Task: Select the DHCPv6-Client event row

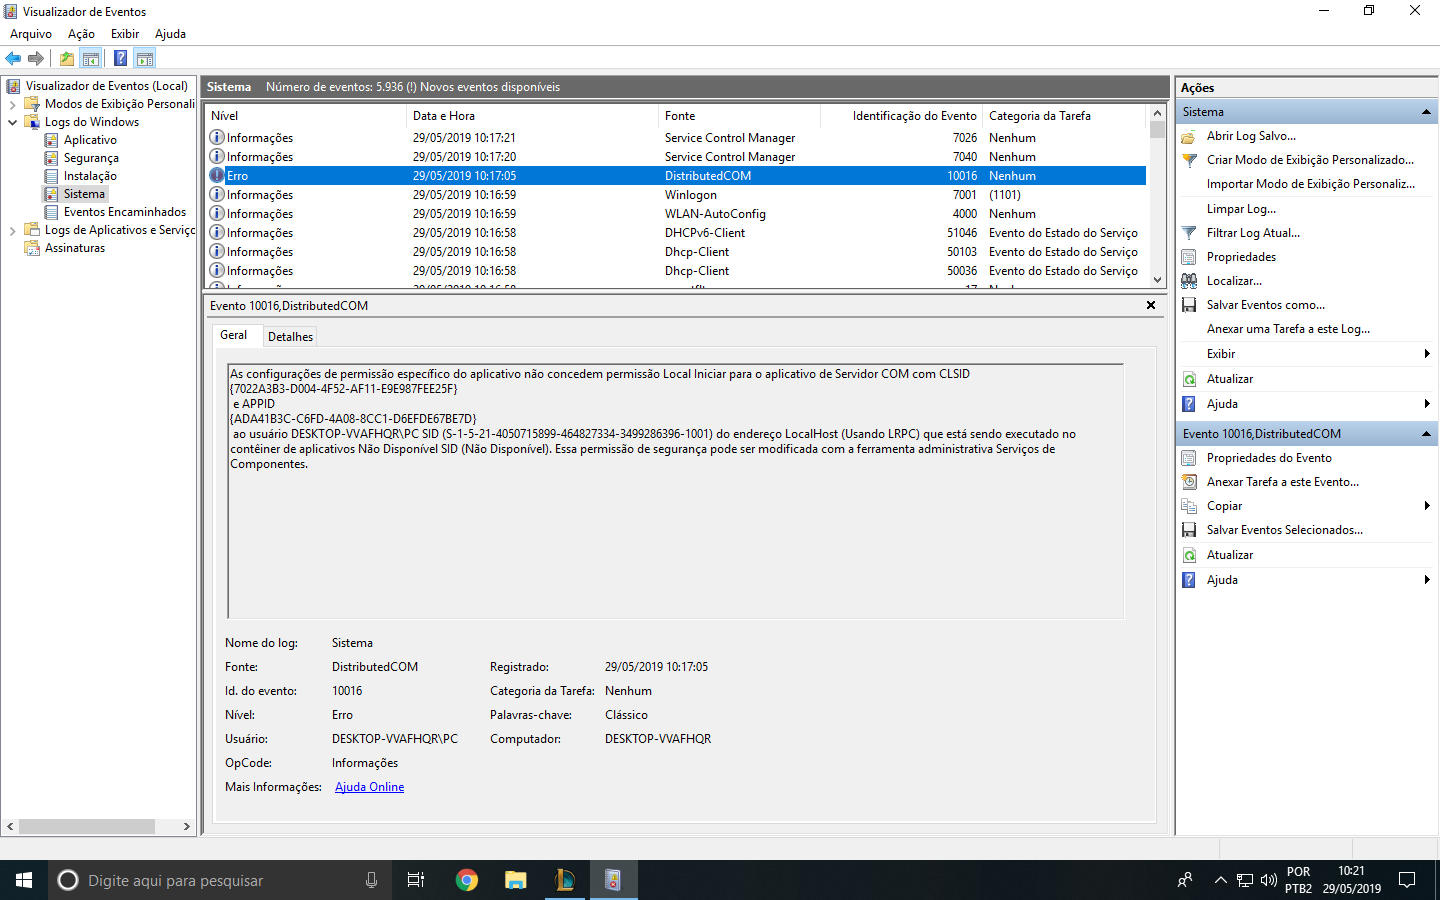Action: (x=675, y=233)
